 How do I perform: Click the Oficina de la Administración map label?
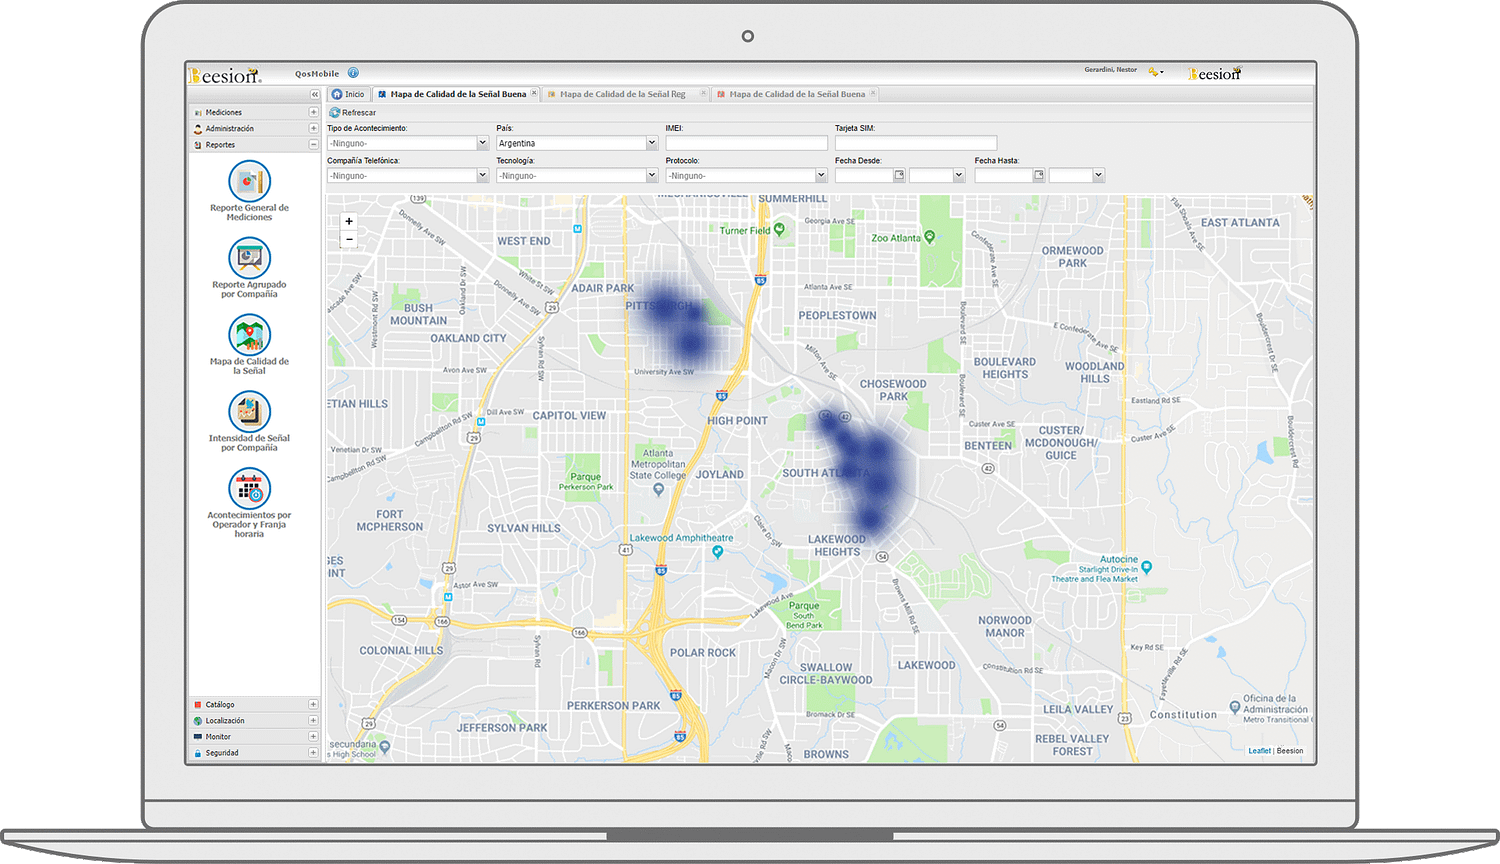click(1277, 708)
